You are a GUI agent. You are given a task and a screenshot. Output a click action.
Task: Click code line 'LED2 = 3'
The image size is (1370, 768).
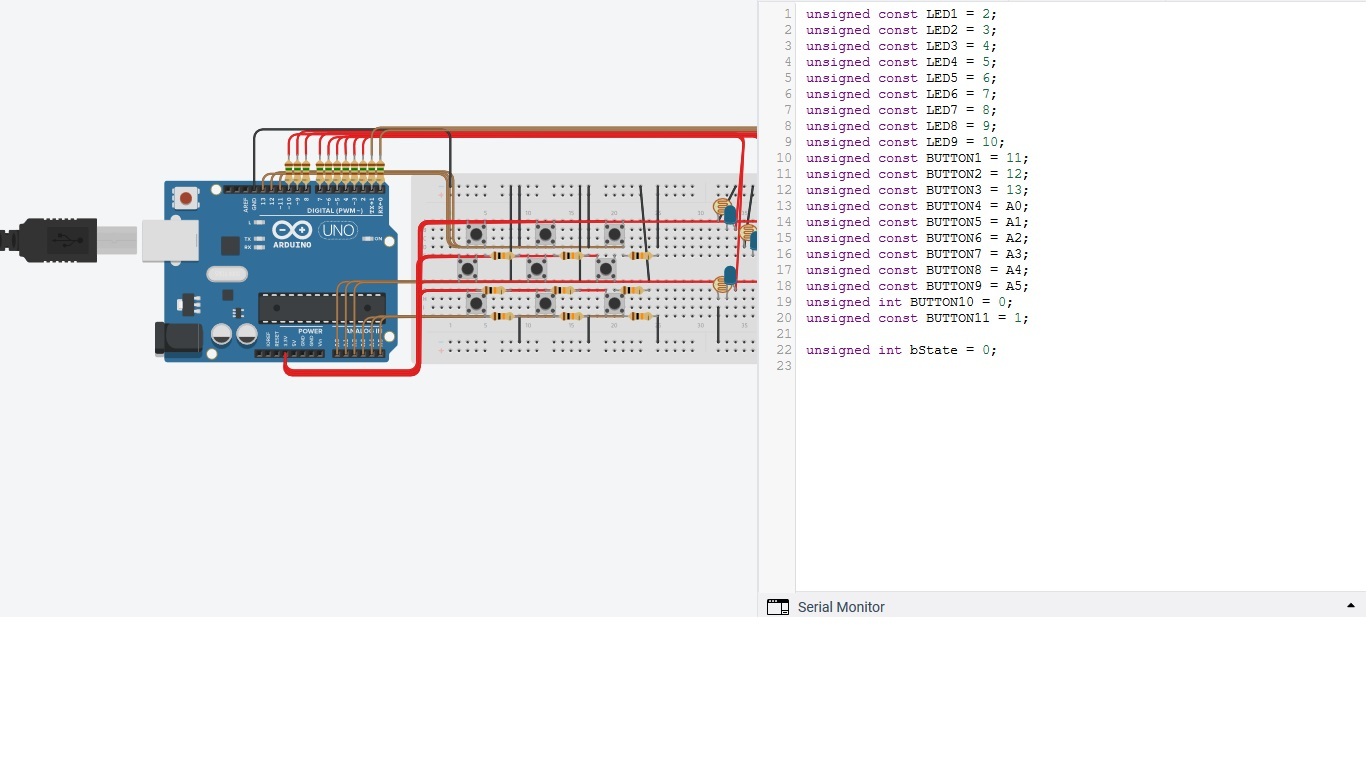[901, 30]
